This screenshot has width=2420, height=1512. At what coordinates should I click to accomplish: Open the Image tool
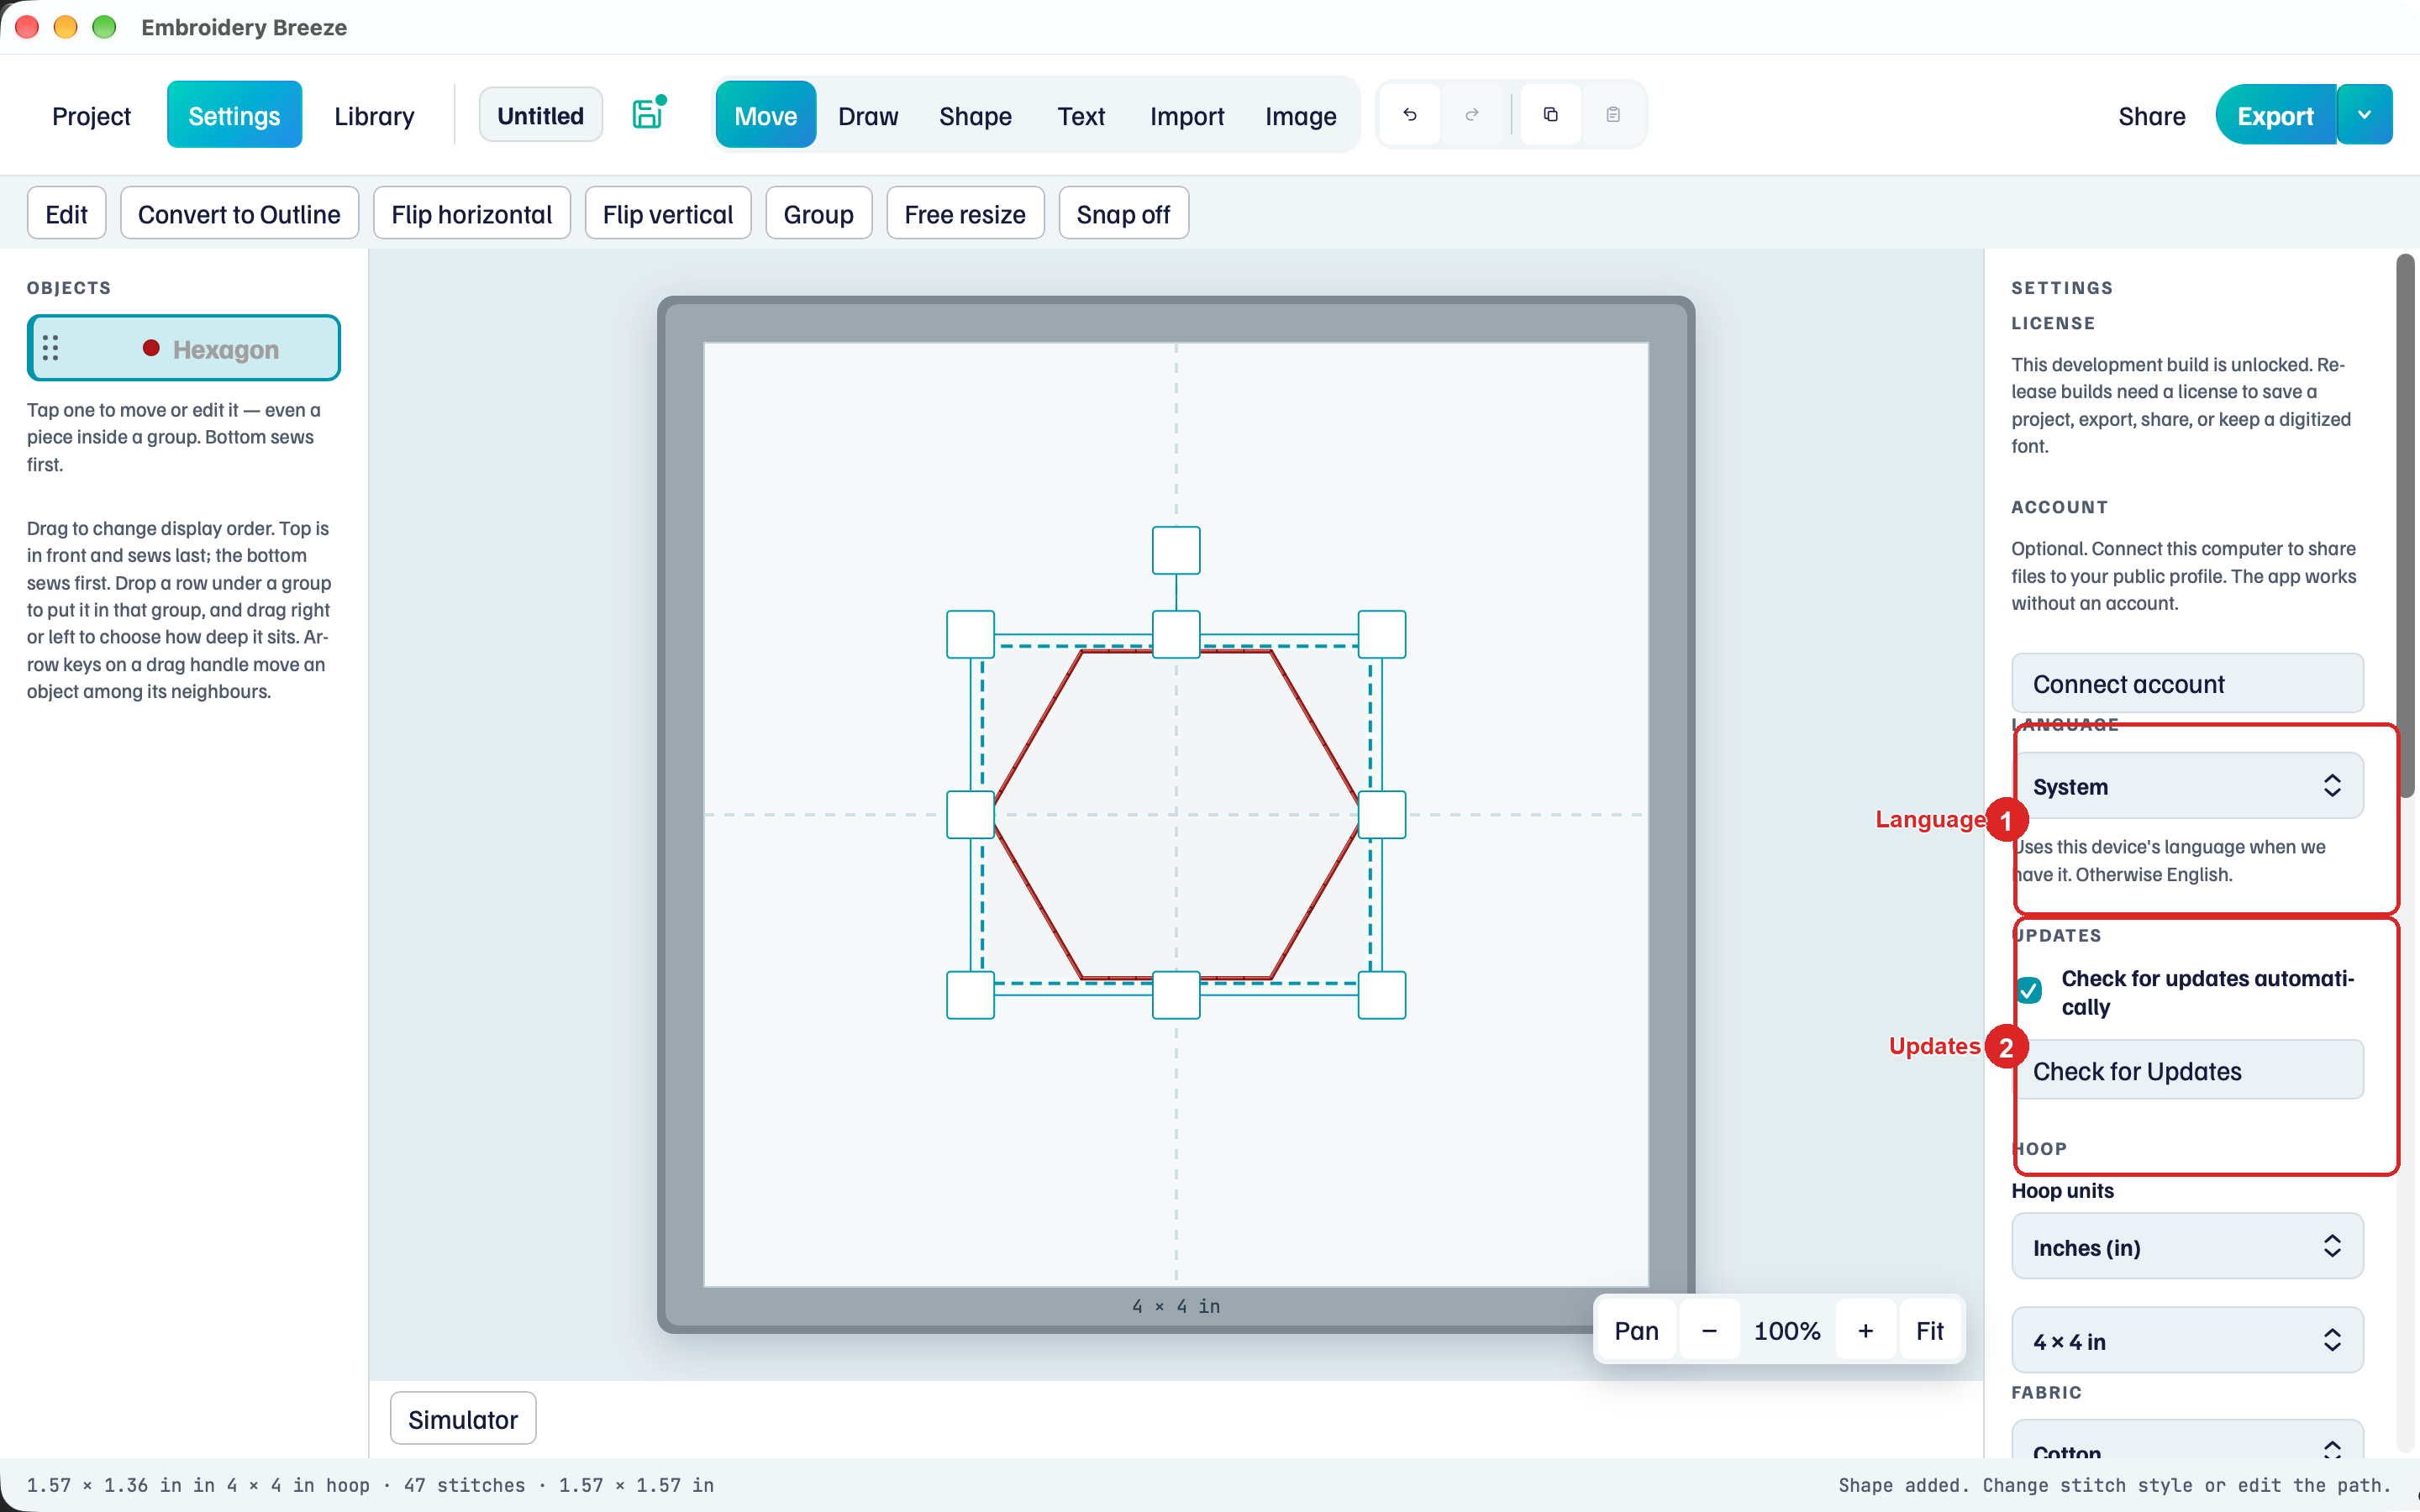click(x=1300, y=115)
